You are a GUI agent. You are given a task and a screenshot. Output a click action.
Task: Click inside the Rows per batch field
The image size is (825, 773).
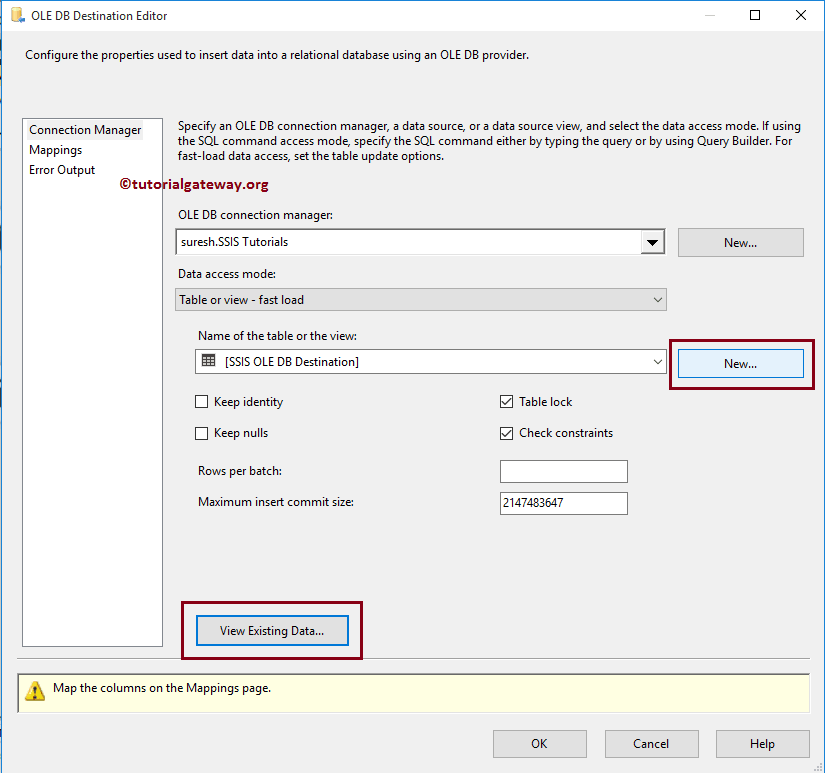pyautogui.click(x=563, y=471)
